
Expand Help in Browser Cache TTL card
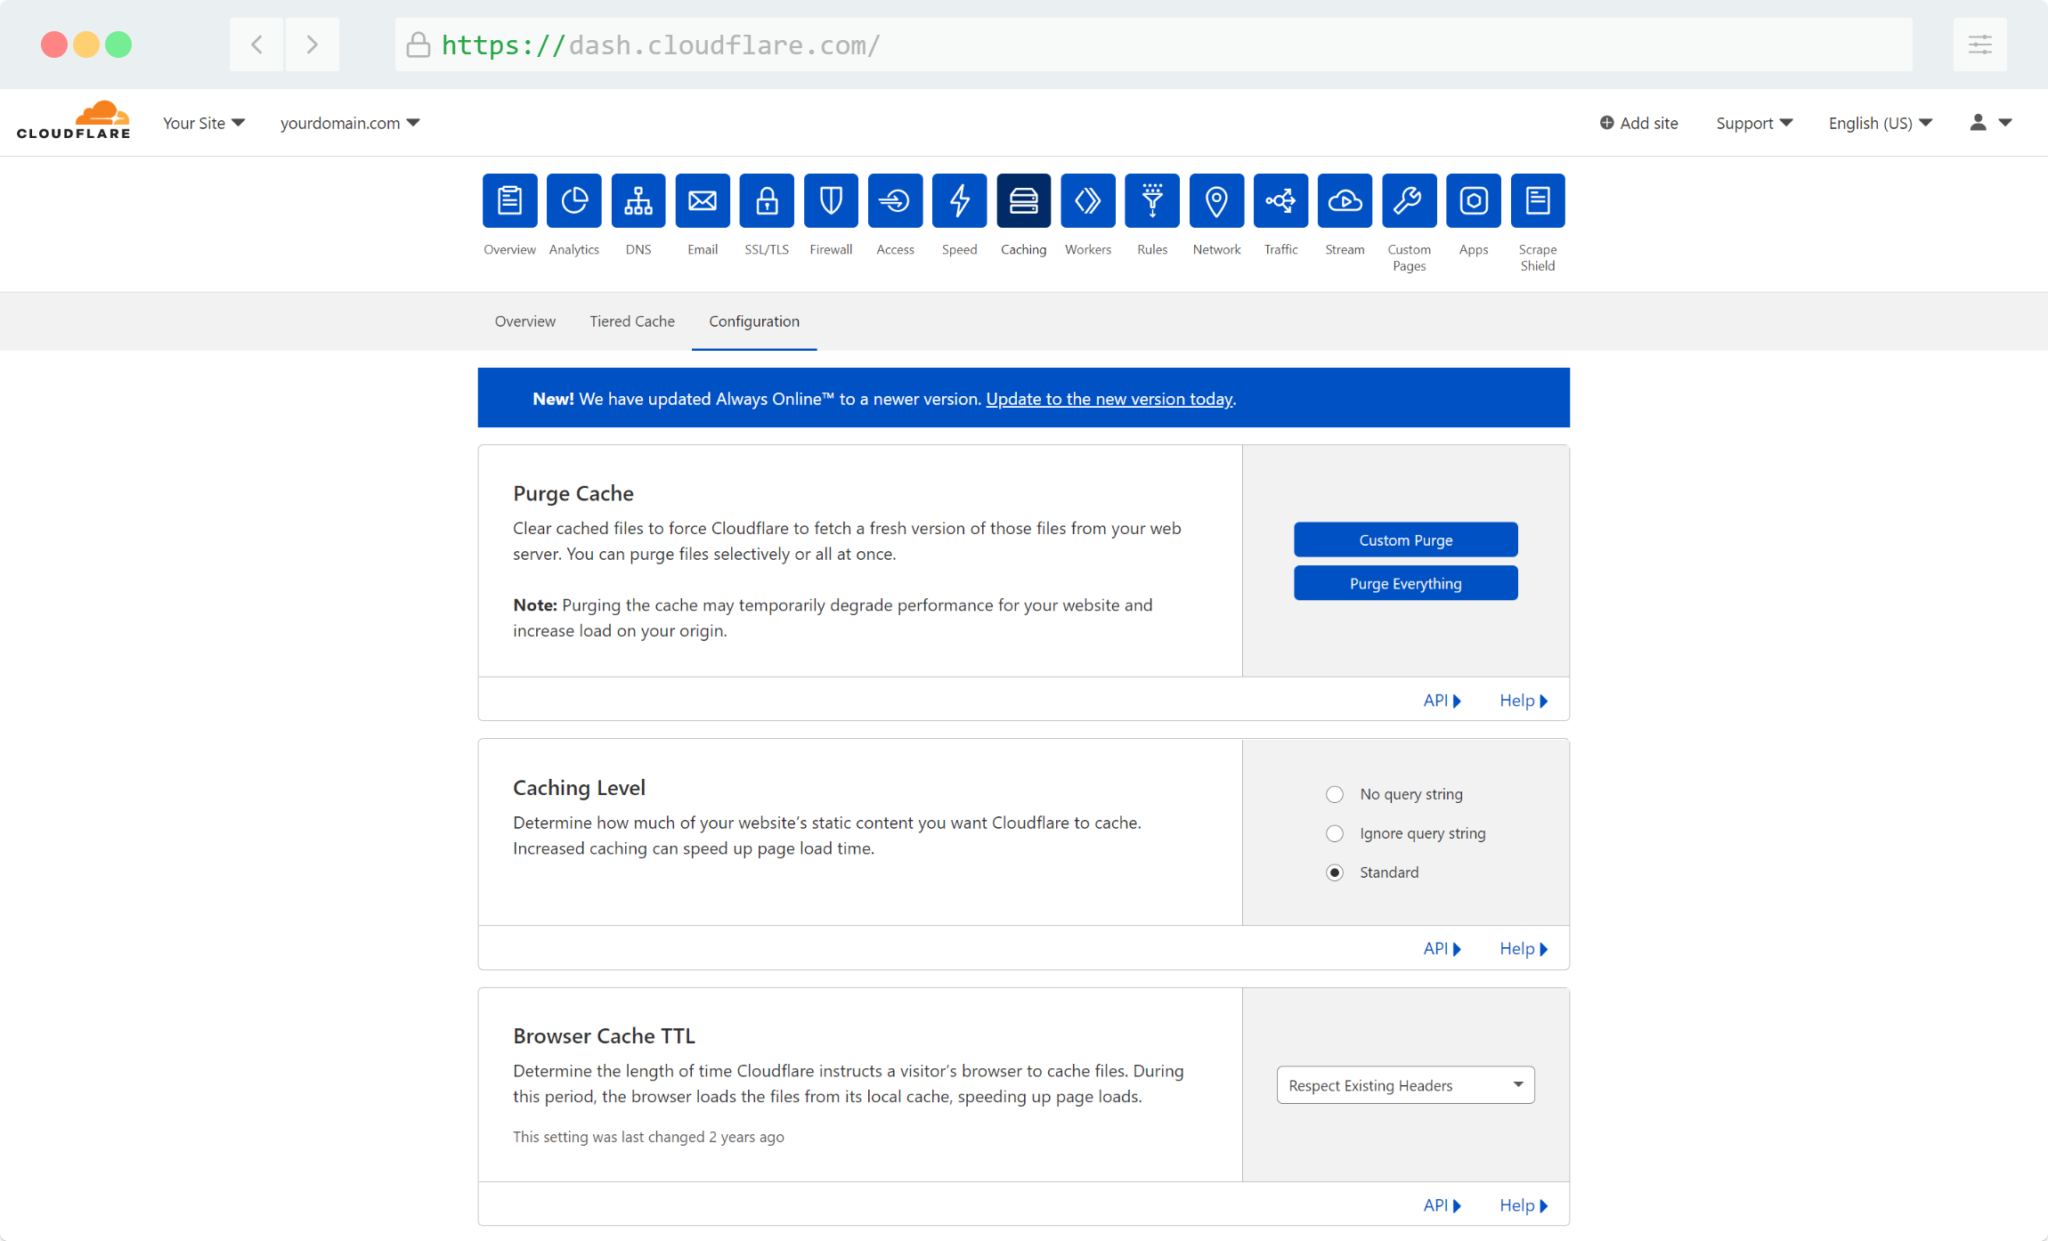(1523, 1205)
